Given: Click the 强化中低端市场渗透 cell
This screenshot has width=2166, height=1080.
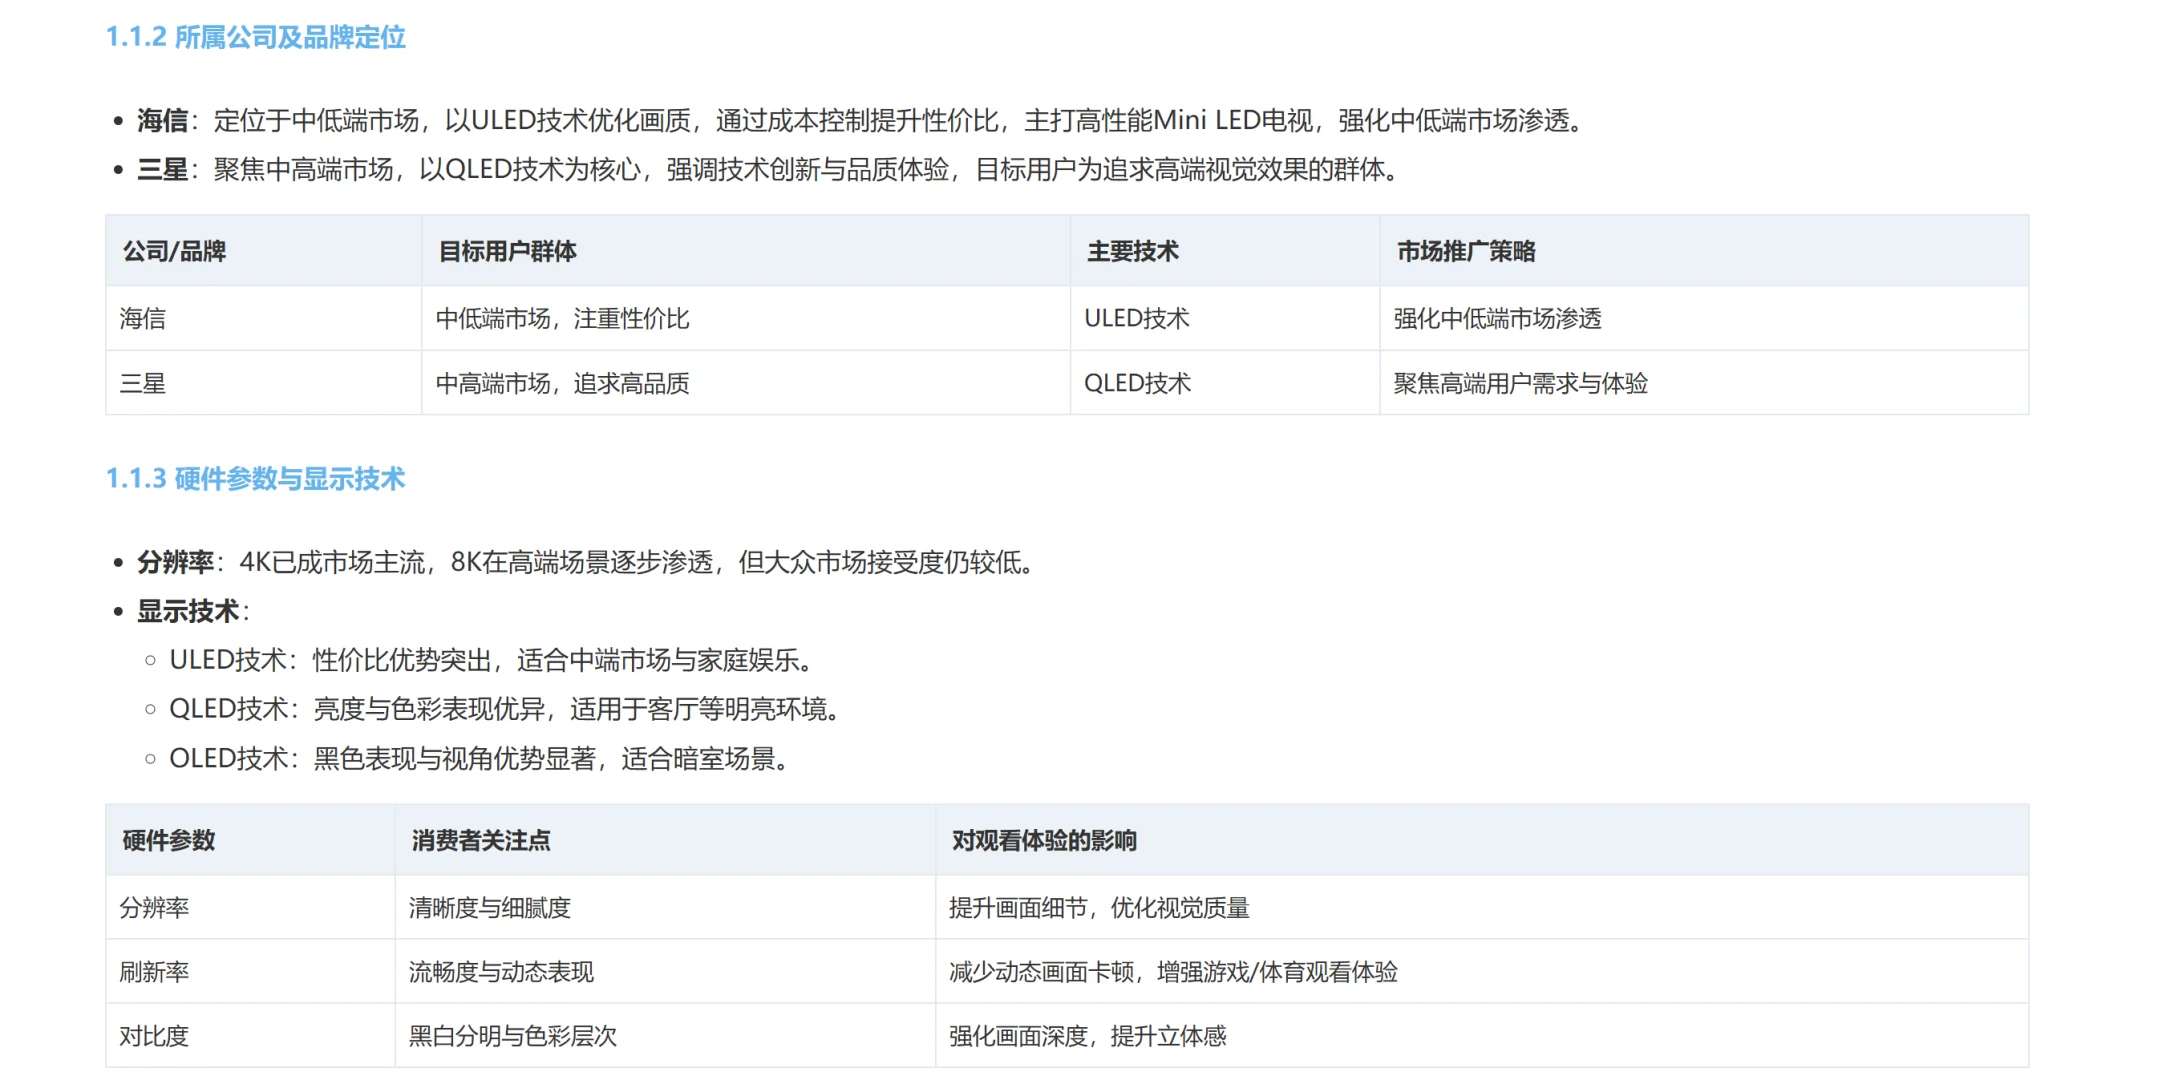Looking at the screenshot, I should (x=1497, y=319).
